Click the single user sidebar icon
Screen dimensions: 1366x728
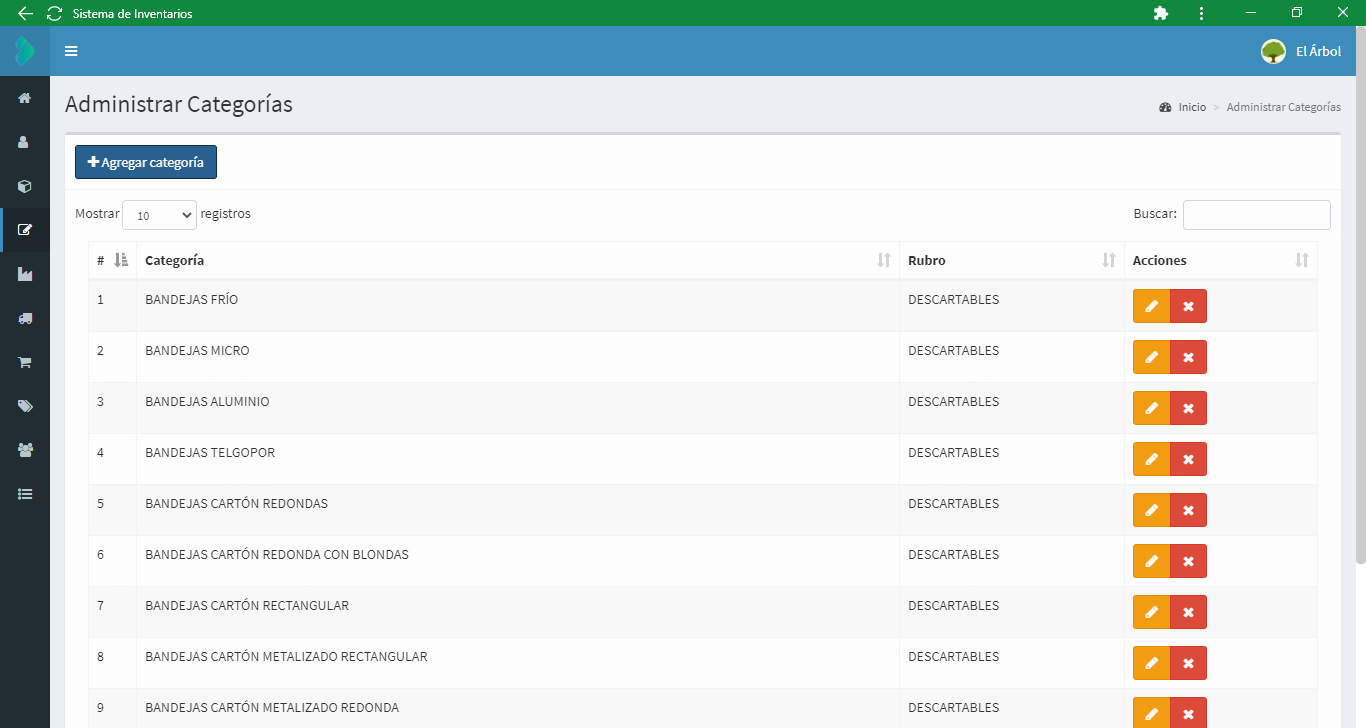coord(25,142)
